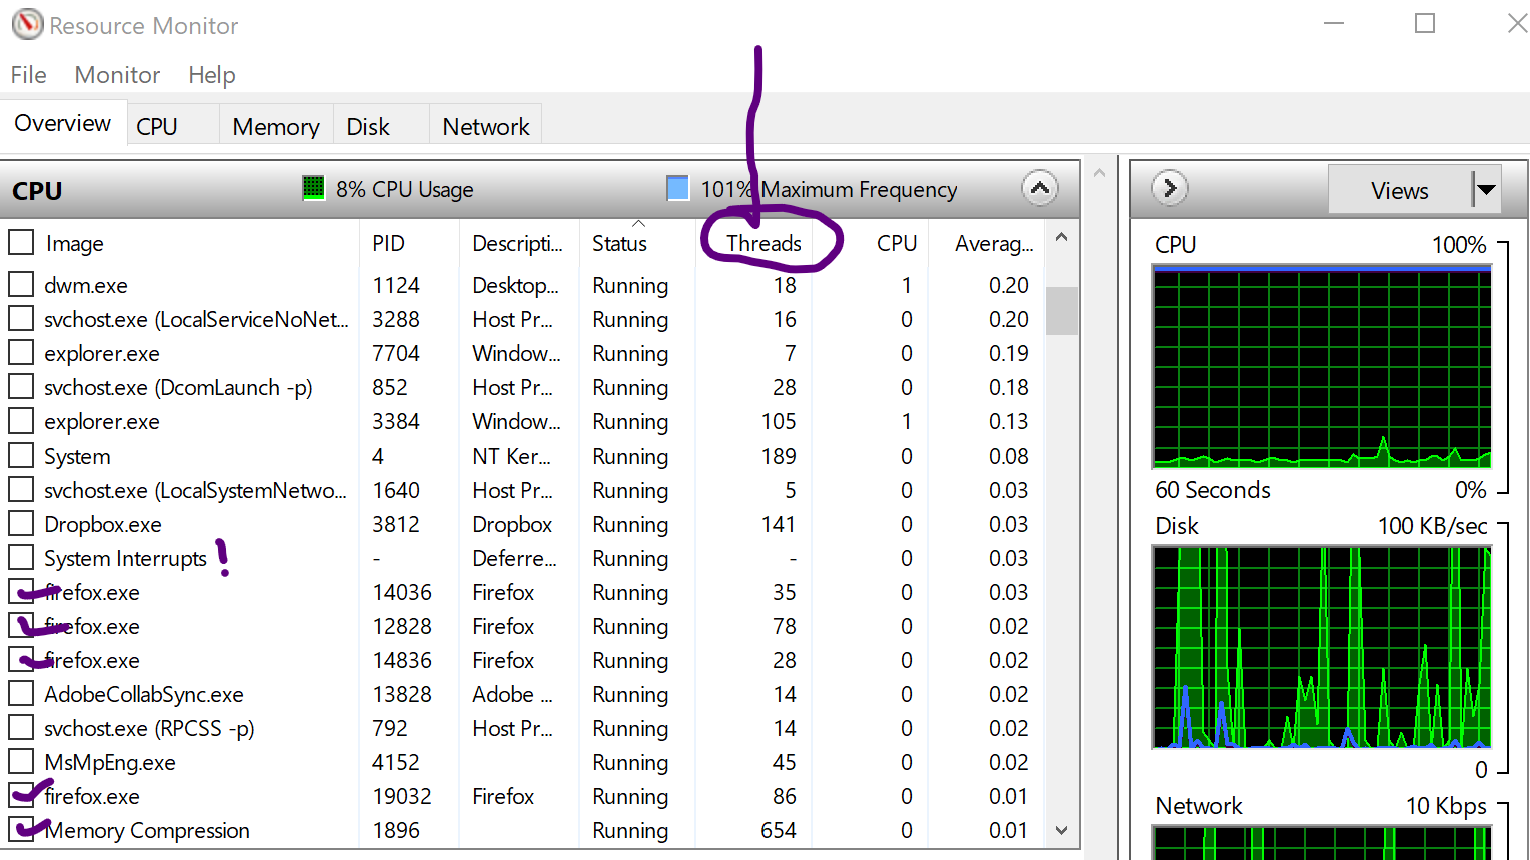Screen dimensions: 1530x860
Task: Switch to the Network tab
Action: (486, 127)
